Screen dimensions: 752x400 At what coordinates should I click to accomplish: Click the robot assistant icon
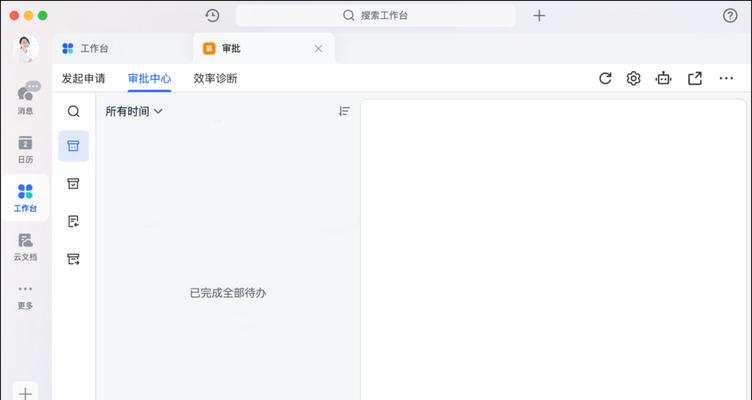664,78
